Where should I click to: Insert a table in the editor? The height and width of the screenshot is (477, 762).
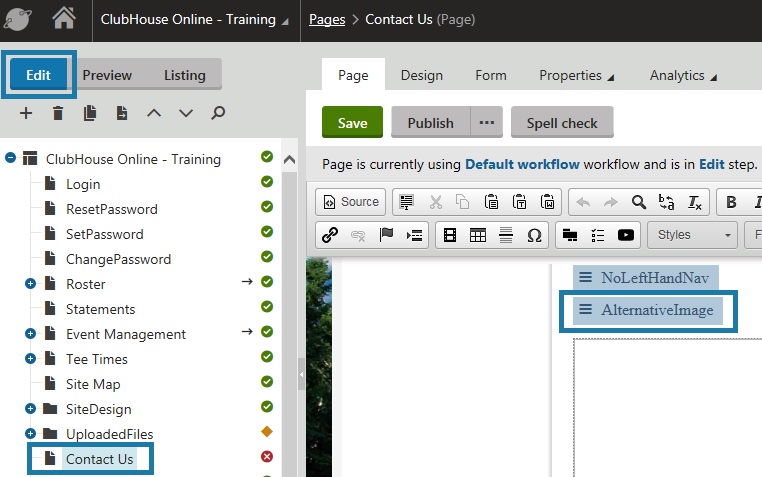(x=478, y=235)
